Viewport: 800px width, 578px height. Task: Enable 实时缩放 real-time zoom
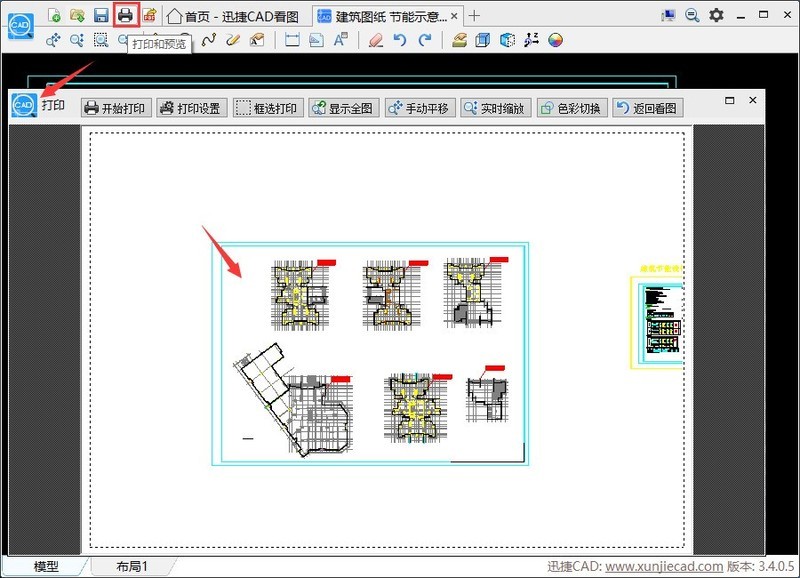pyautogui.click(x=496, y=108)
